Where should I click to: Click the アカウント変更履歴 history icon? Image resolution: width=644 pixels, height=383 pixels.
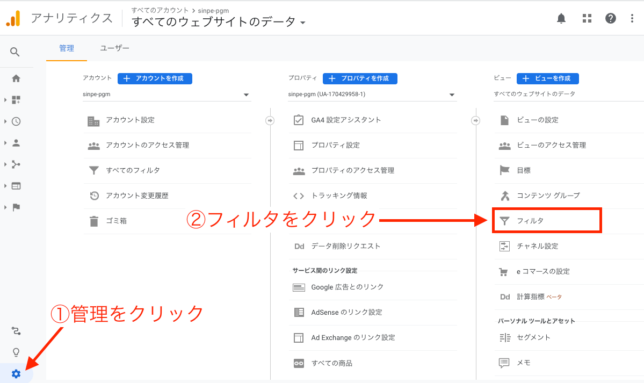coord(94,196)
